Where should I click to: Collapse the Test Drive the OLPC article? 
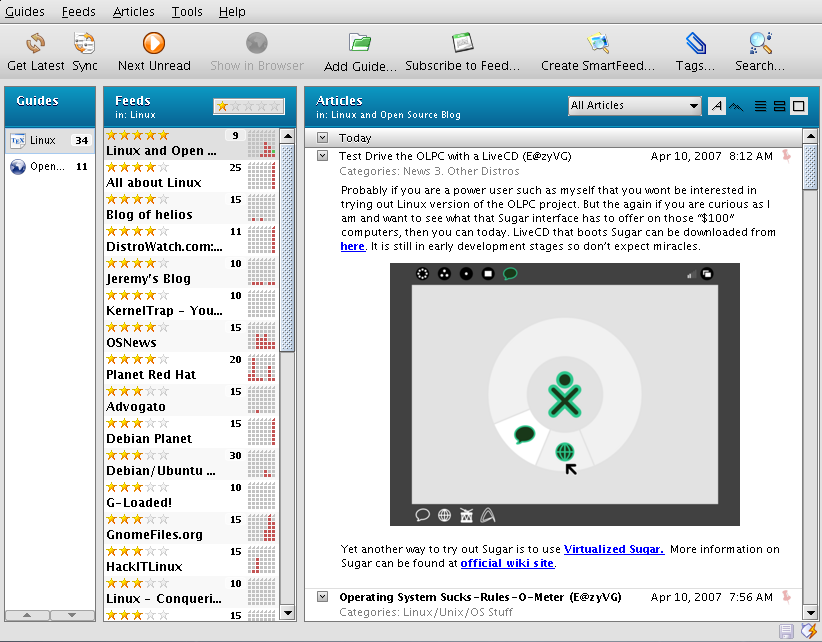pyautogui.click(x=322, y=155)
